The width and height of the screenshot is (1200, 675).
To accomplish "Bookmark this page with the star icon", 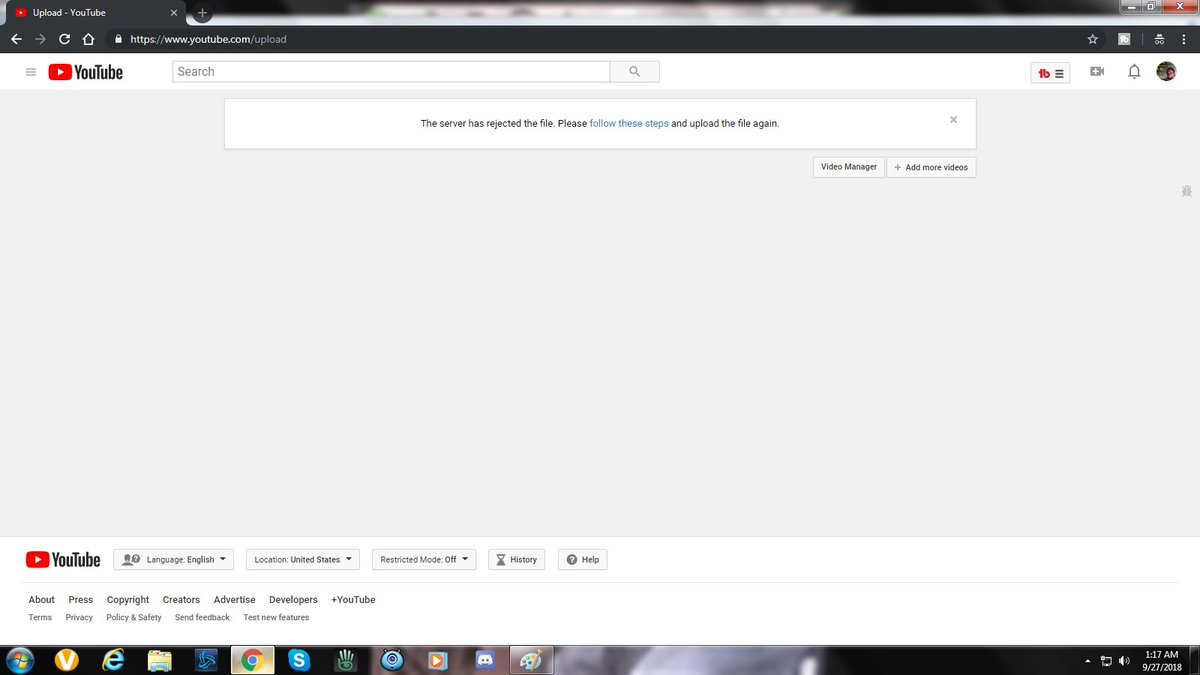I will (x=1092, y=39).
